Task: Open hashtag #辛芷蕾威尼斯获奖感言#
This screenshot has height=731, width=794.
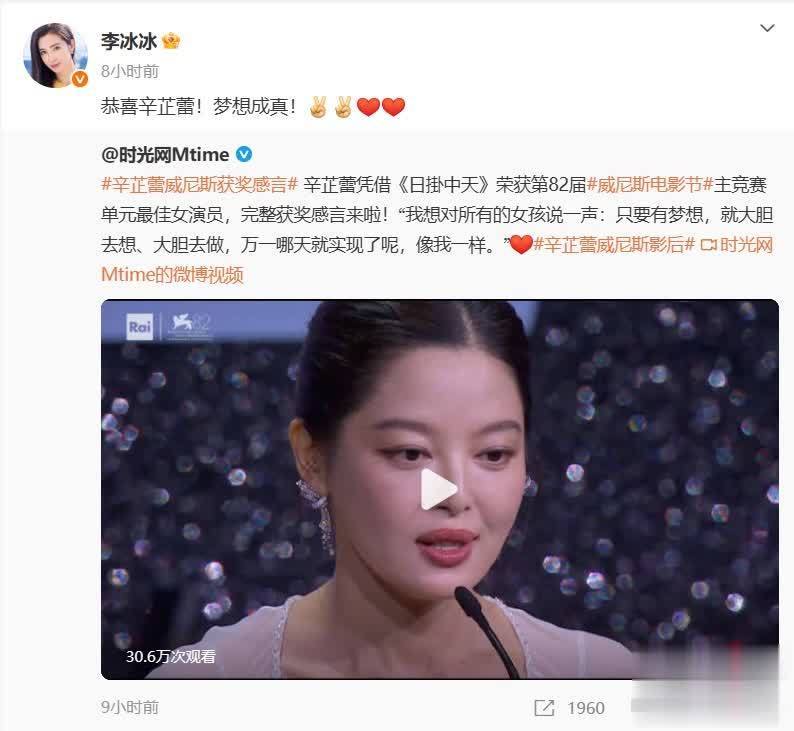Action: (x=200, y=185)
